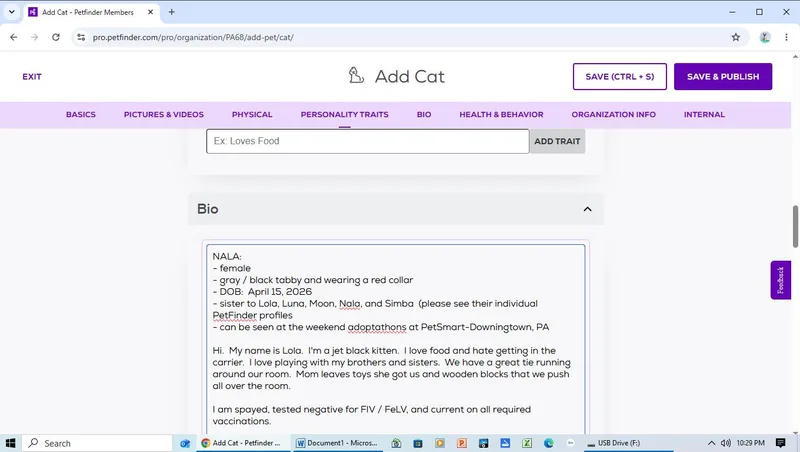Open the notification center icon
800x452 pixels.
[x=781, y=443]
